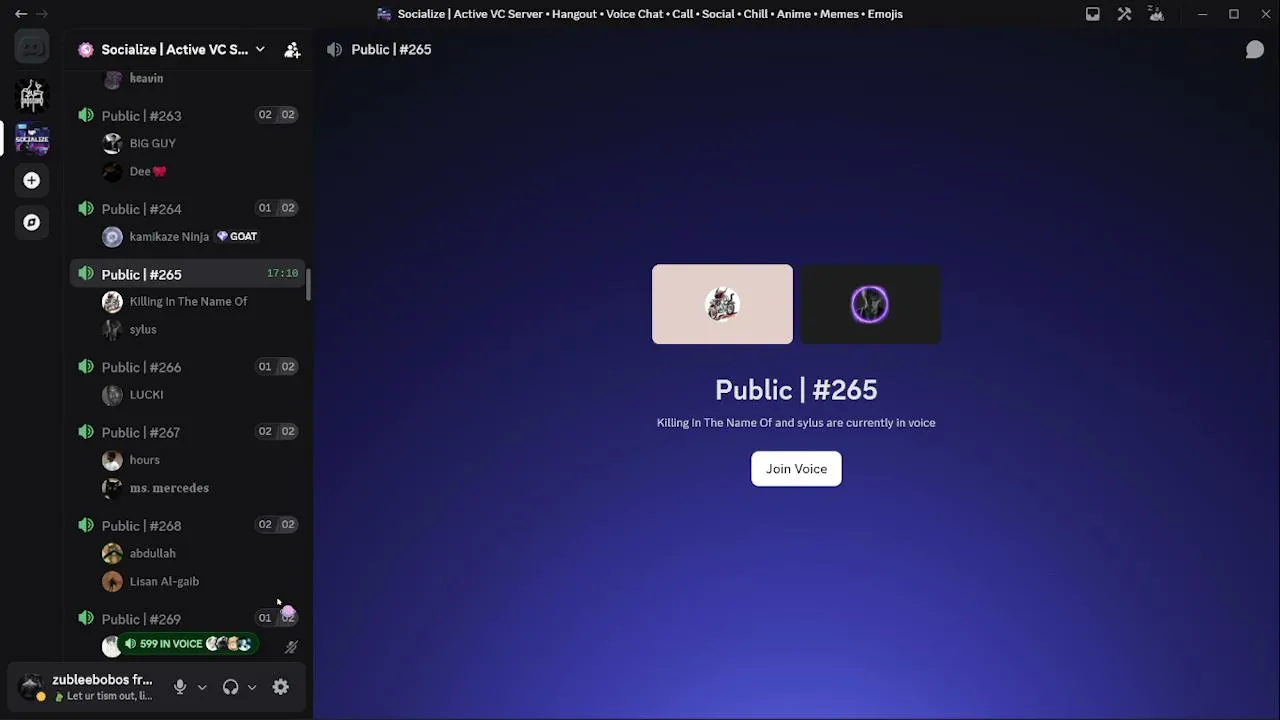Screen dimensions: 1280x720
Task: Open Public | #263 voice channel
Action: point(187,115)
